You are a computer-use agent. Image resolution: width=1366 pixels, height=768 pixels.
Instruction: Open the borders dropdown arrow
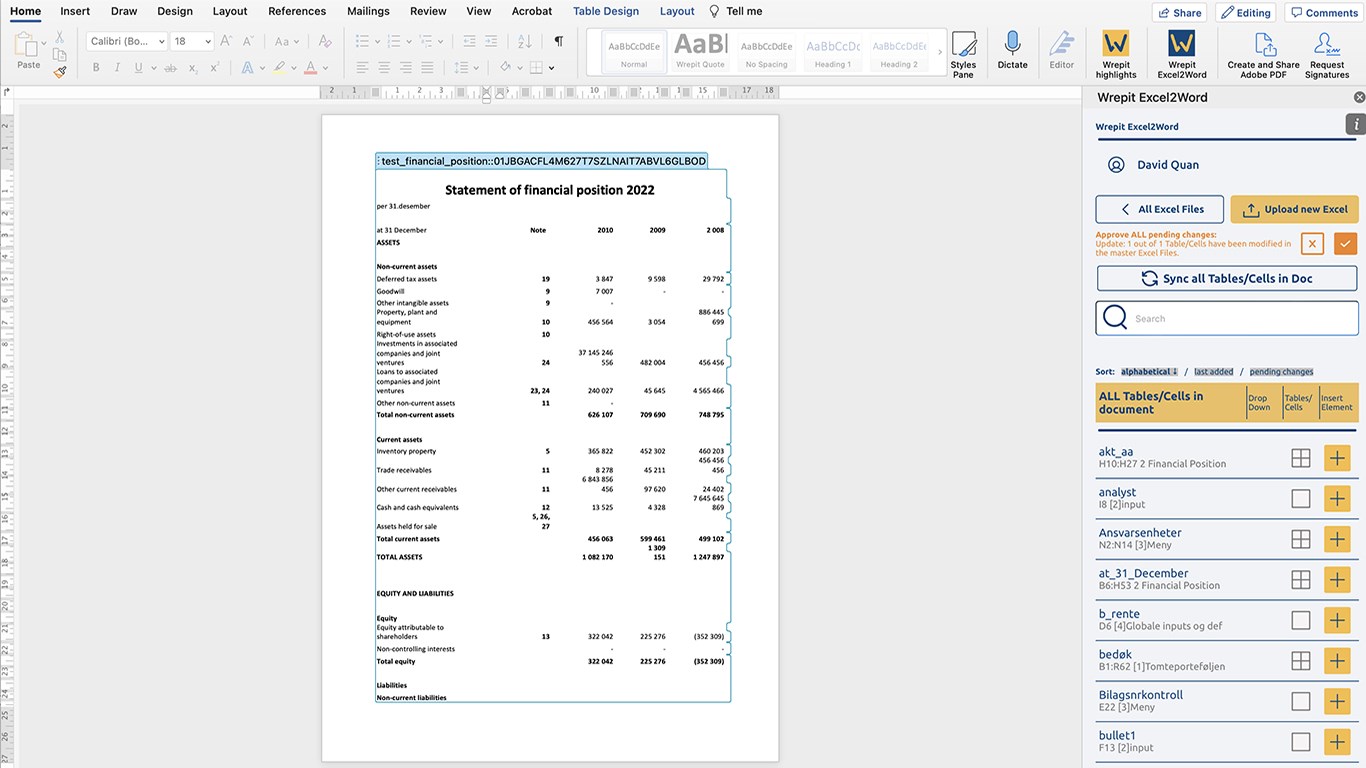pyautogui.click(x=553, y=68)
